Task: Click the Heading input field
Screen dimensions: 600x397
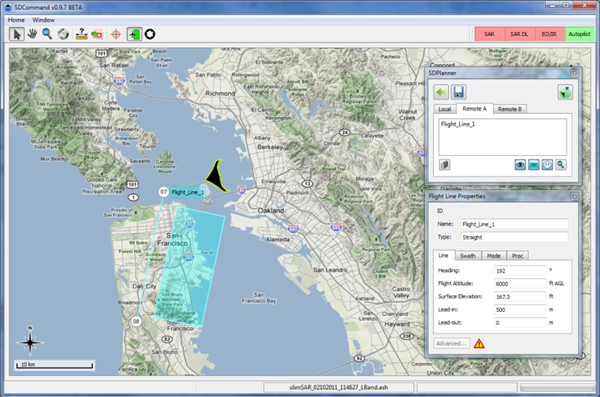Action: [520, 271]
